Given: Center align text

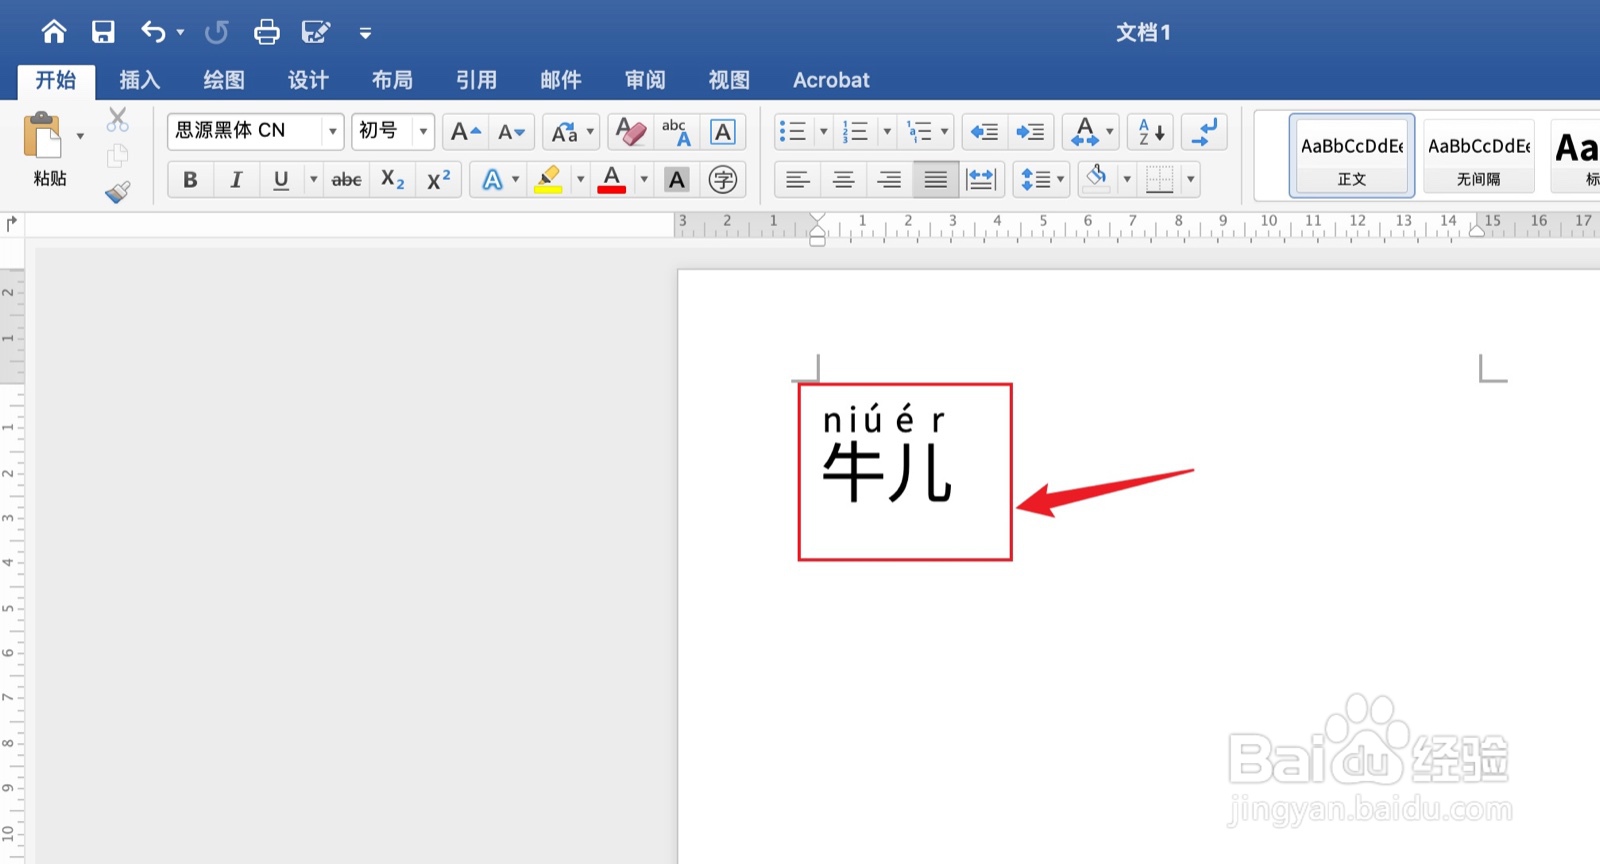Looking at the screenshot, I should click(843, 180).
